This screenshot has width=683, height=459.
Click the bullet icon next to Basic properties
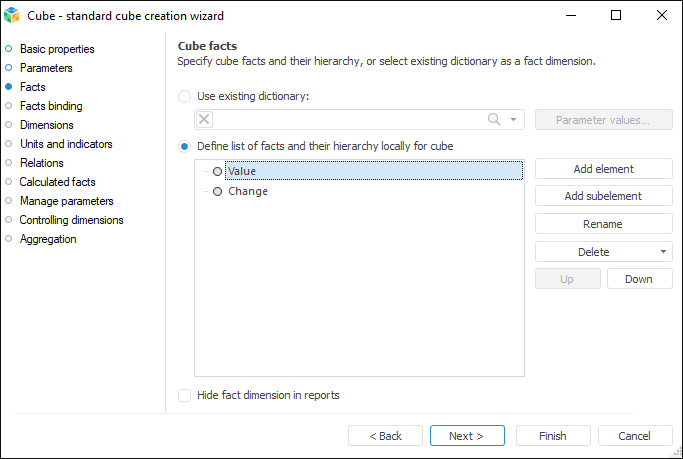click(9, 49)
